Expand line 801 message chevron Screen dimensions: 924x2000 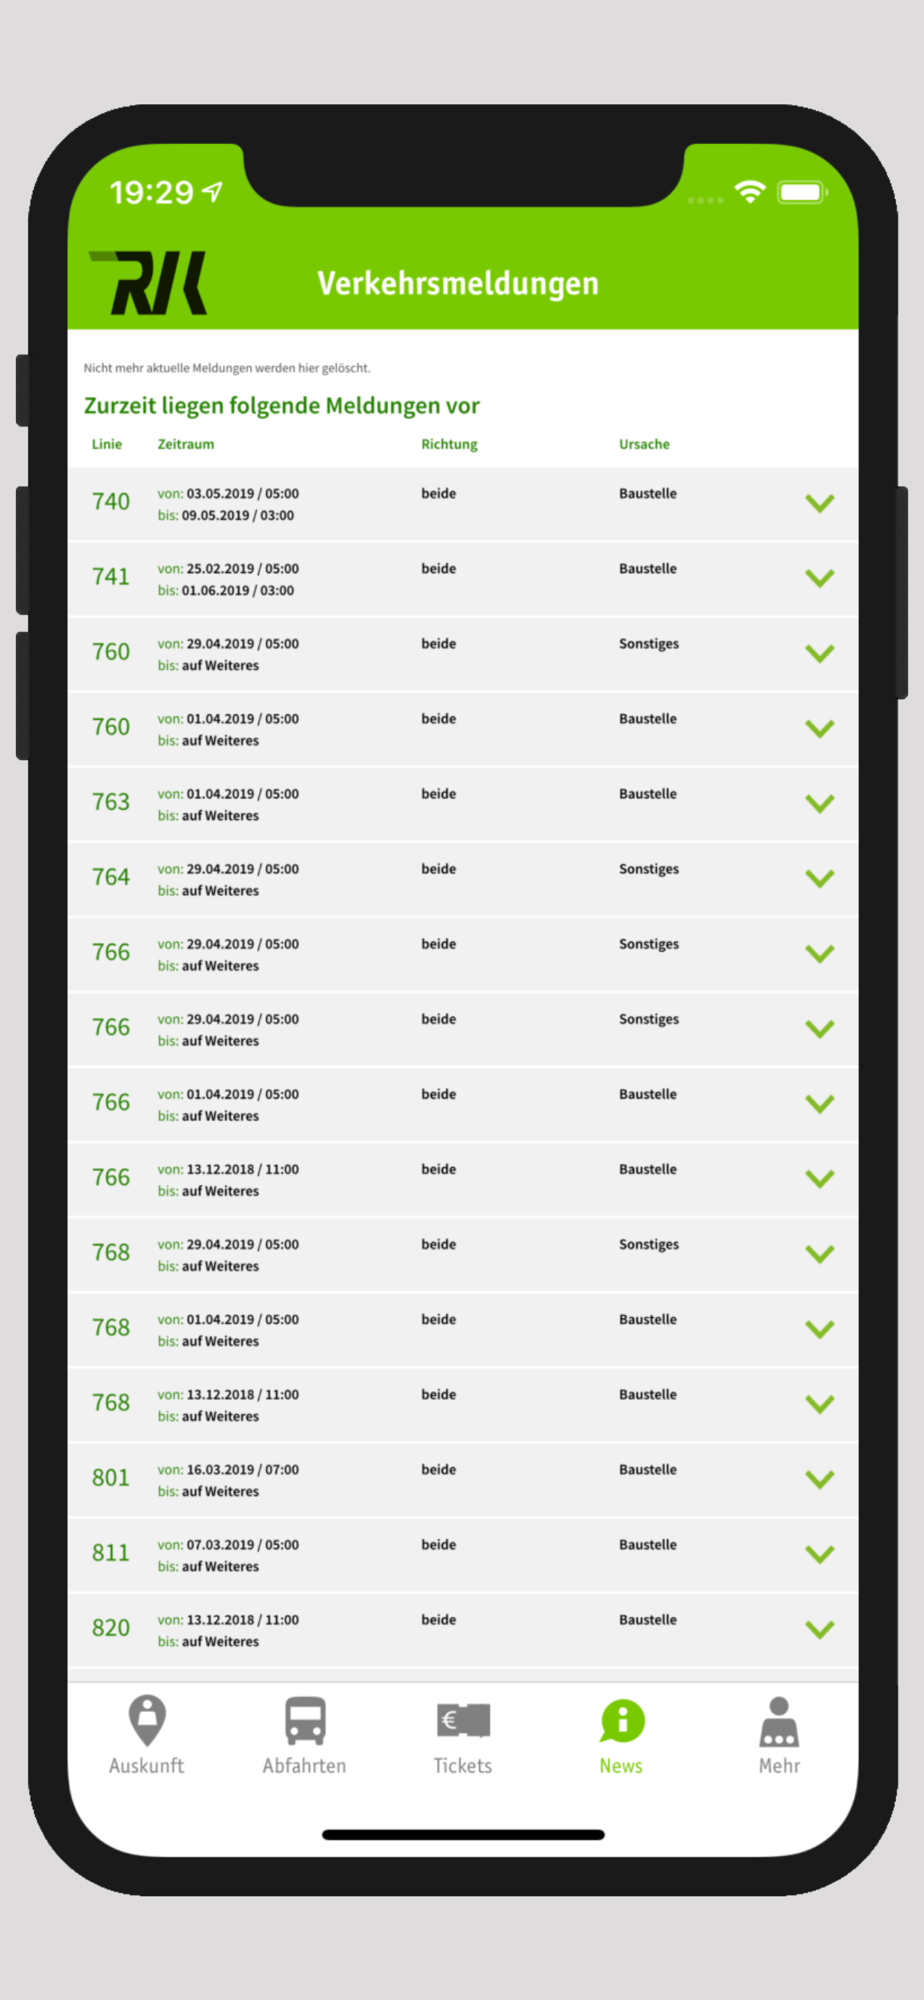coord(819,1479)
